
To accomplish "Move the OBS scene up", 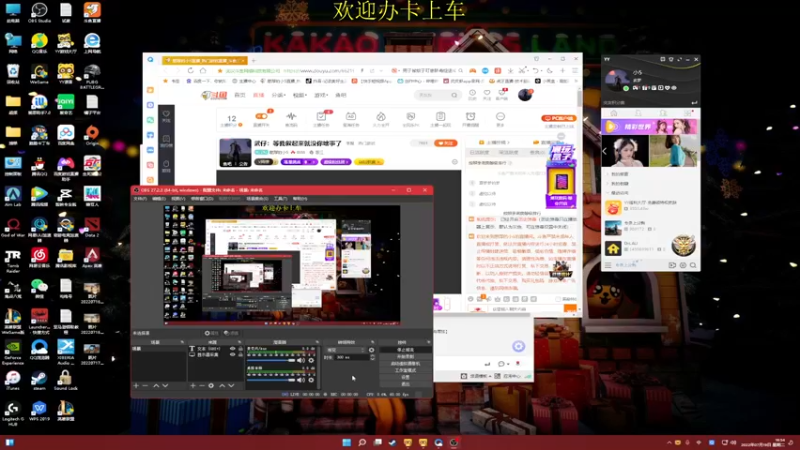I will tap(156, 386).
